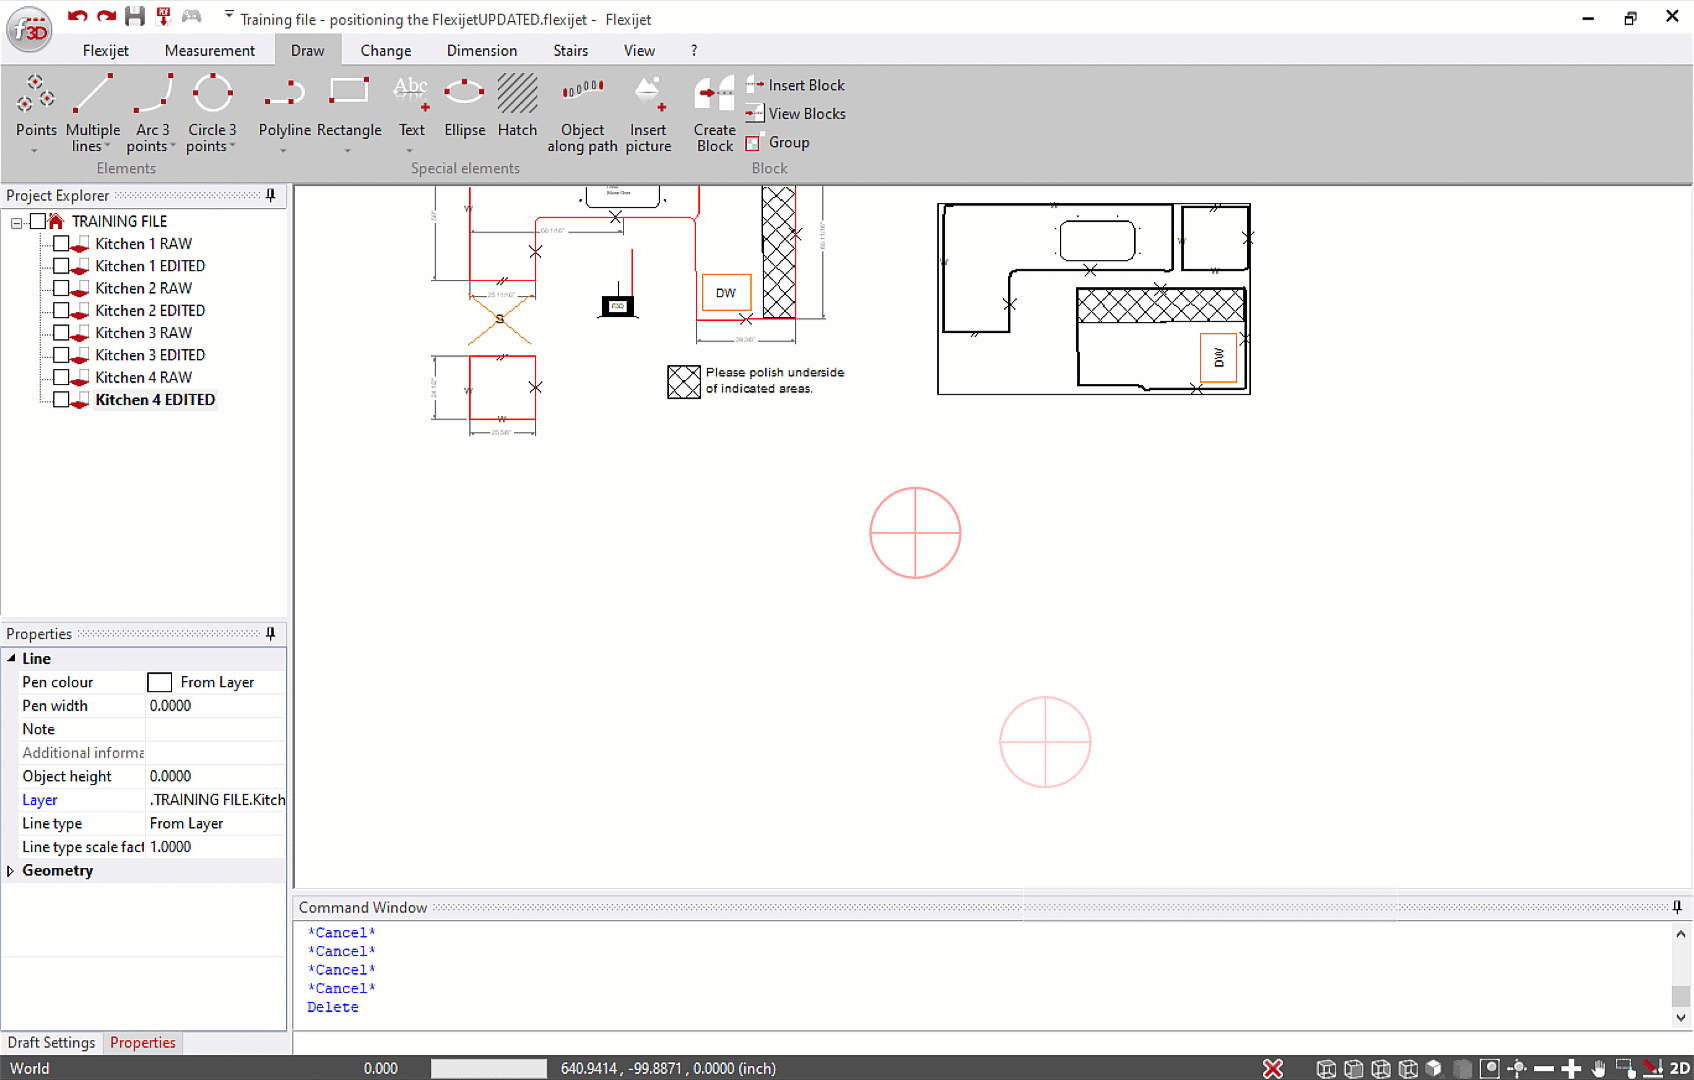This screenshot has height=1080, width=1694.
Task: Expand the Geometry section in Properties
Action: (x=11, y=870)
